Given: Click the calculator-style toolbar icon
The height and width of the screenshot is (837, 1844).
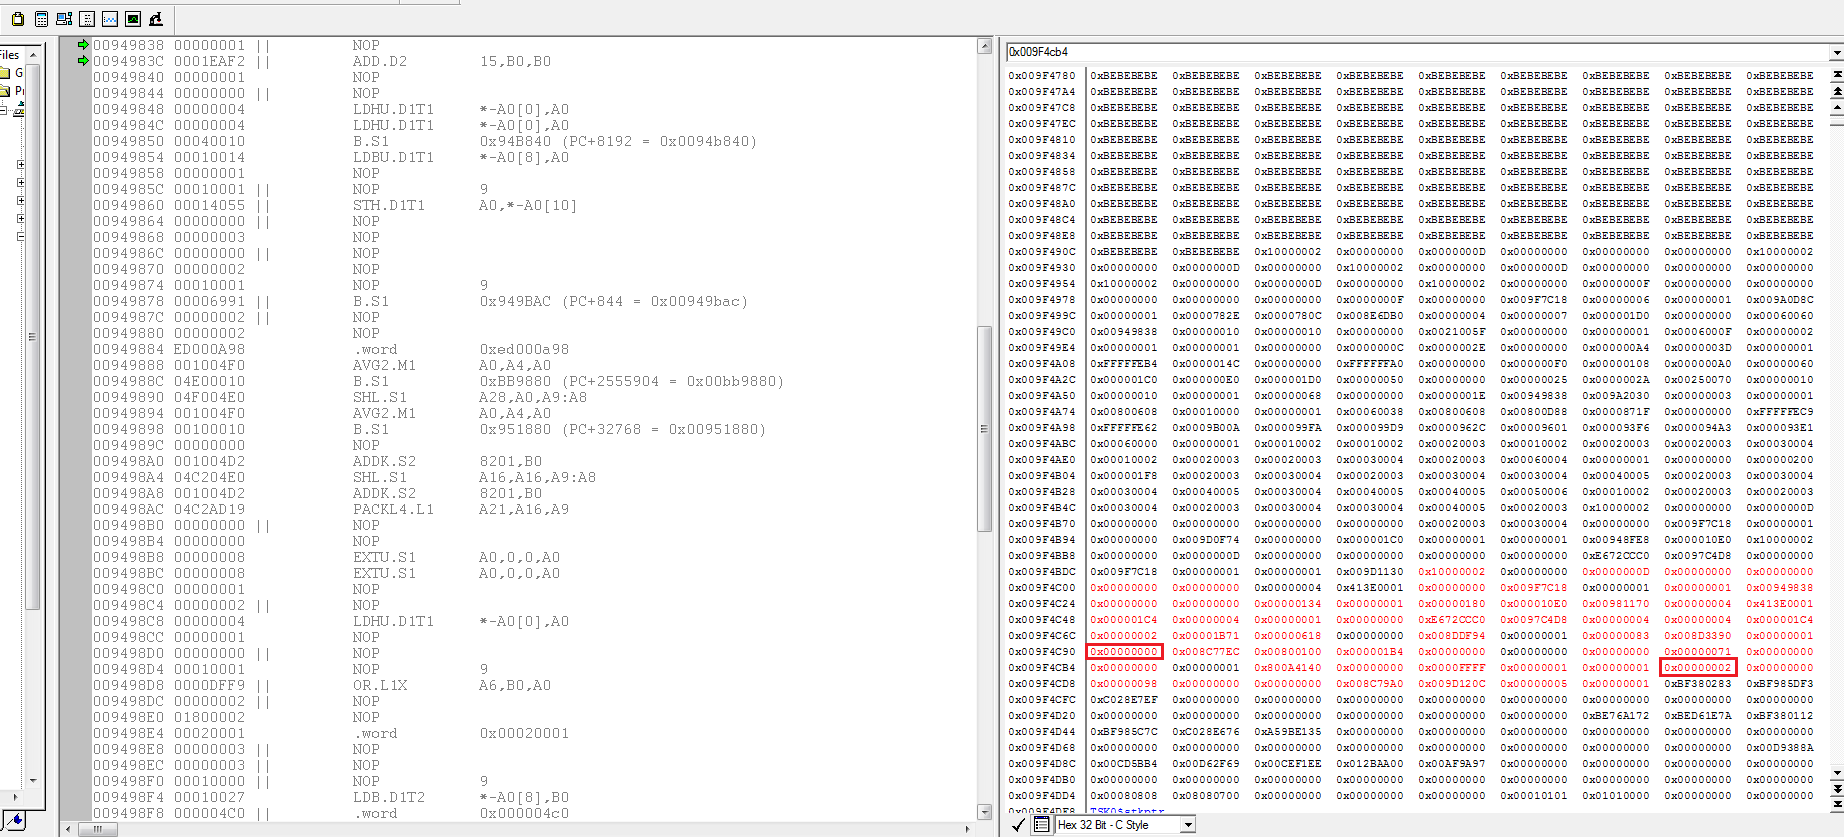Looking at the screenshot, I should coord(41,19).
